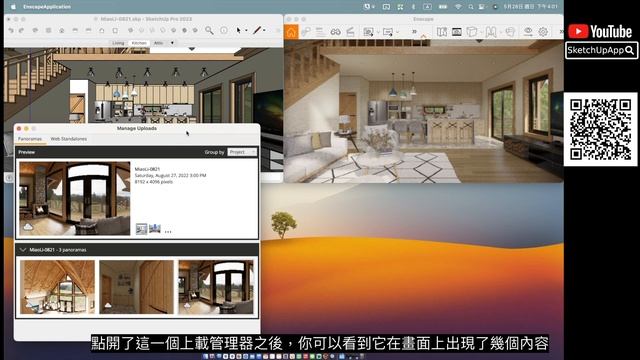Select the barn door panorama thumbnail
The image size is (640, 360).
click(136, 287)
